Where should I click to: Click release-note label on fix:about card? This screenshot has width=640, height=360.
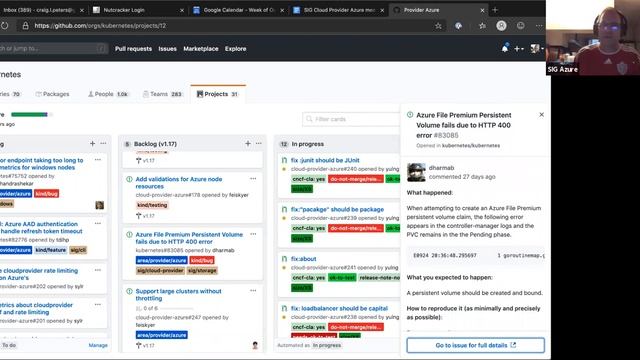pyautogui.click(x=380, y=278)
